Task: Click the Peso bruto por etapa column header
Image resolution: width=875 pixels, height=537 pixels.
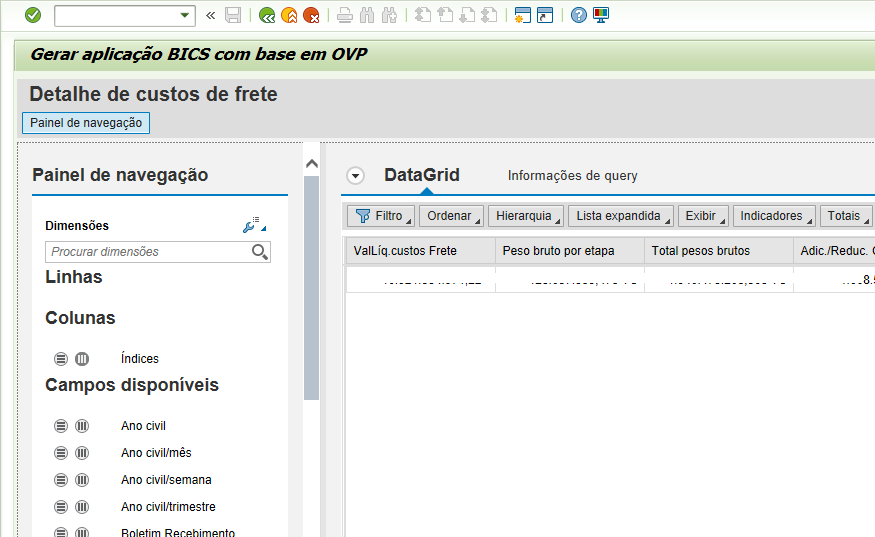Action: [570, 251]
